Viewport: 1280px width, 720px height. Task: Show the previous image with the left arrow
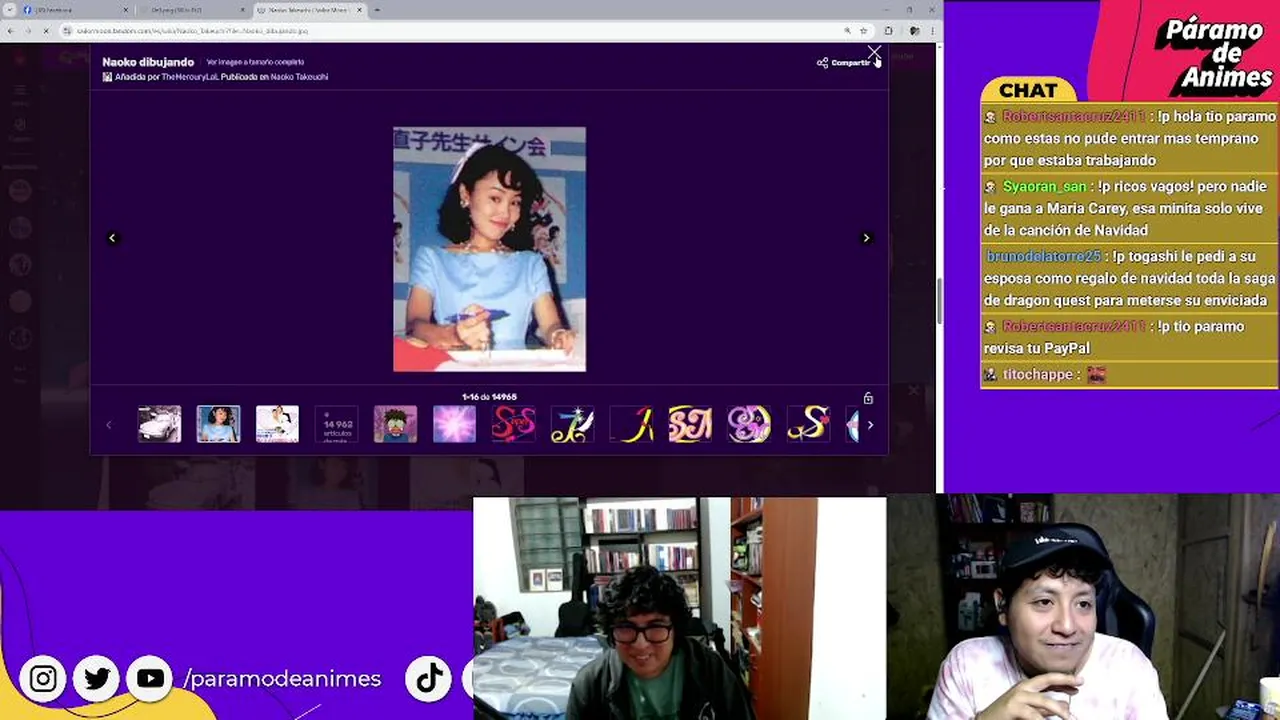click(x=112, y=238)
